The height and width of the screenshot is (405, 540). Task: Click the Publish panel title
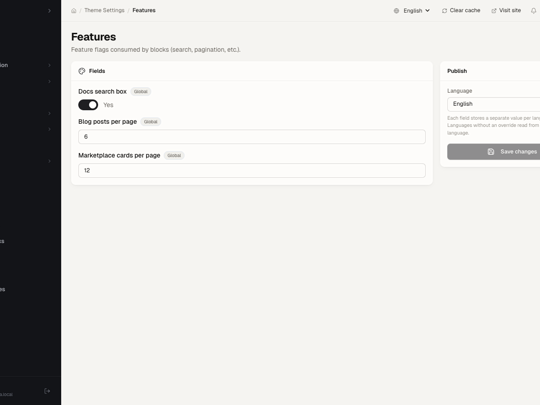point(457,71)
